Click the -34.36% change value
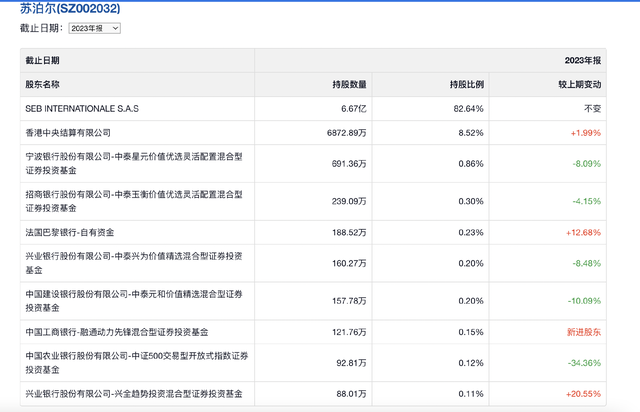 click(x=584, y=363)
